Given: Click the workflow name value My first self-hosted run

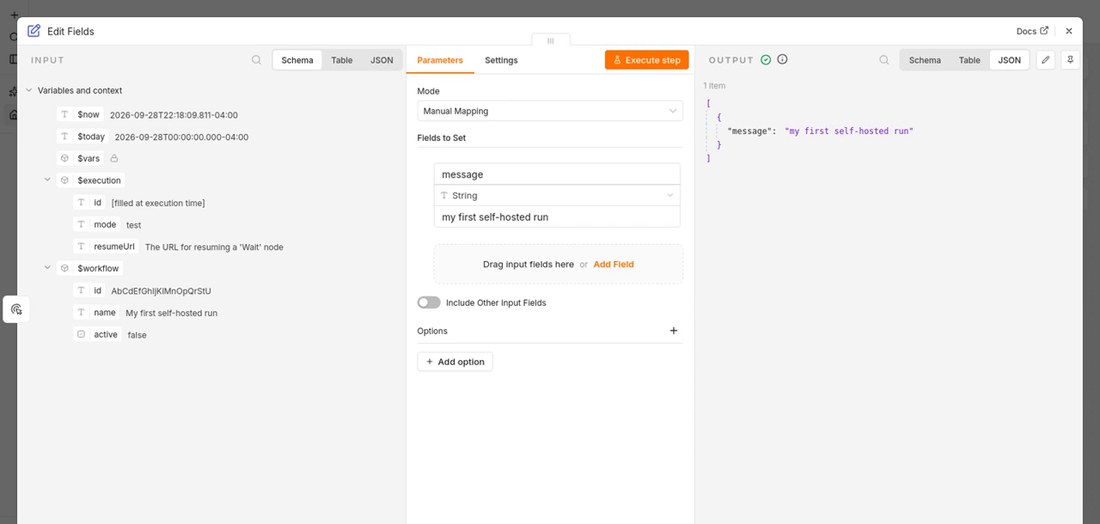Looking at the screenshot, I should 171,313.
